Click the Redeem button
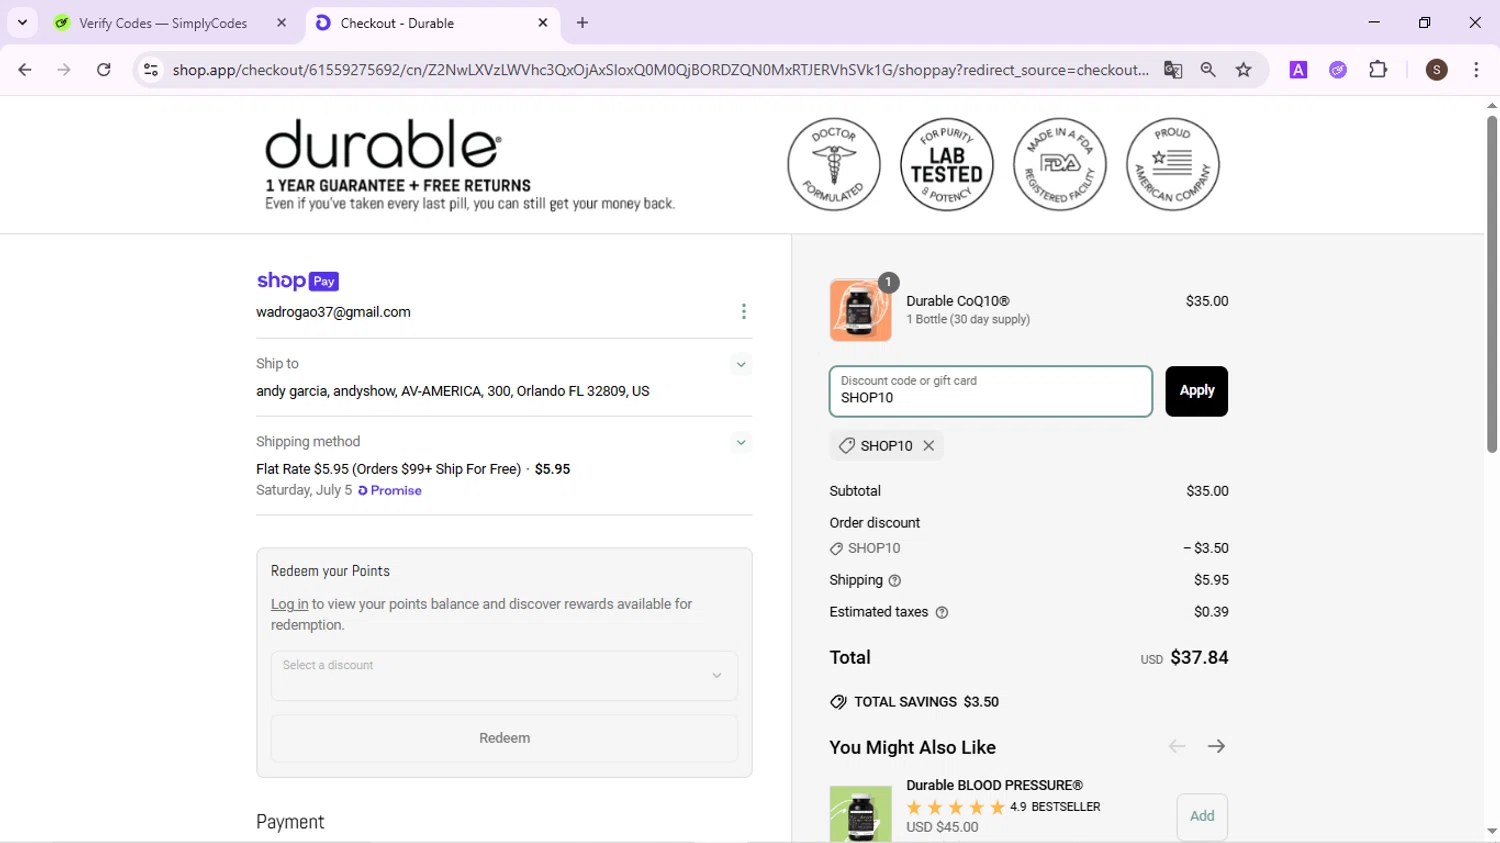Screen dimensions: 1500x843 tap(504, 738)
